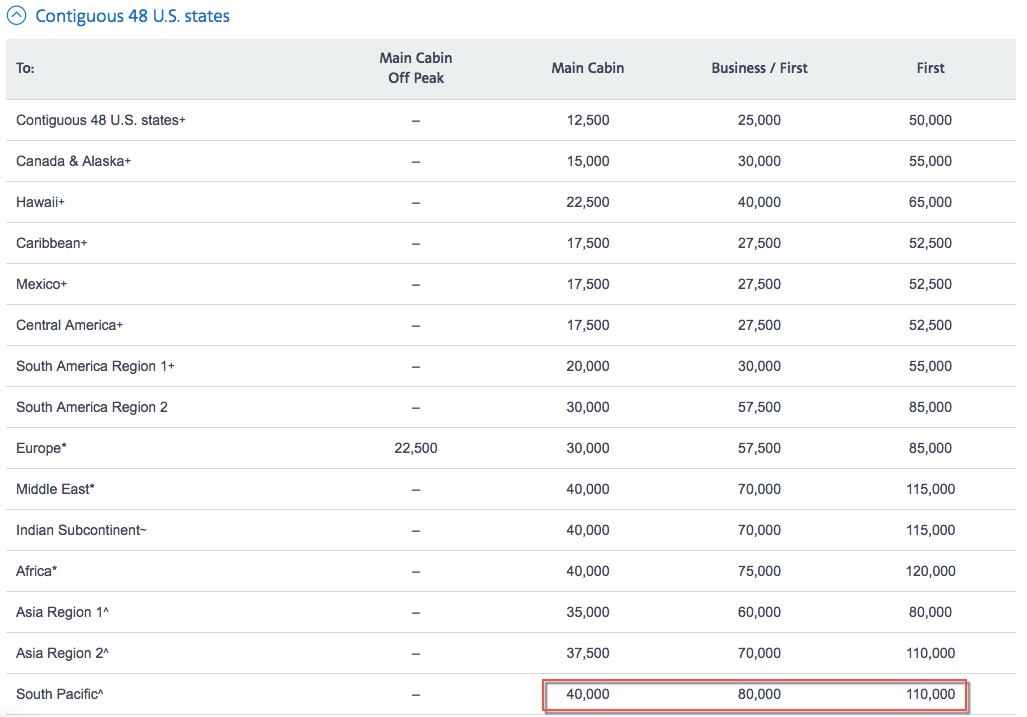Select Asia Region 1 Main Cabin 35,000

point(588,612)
